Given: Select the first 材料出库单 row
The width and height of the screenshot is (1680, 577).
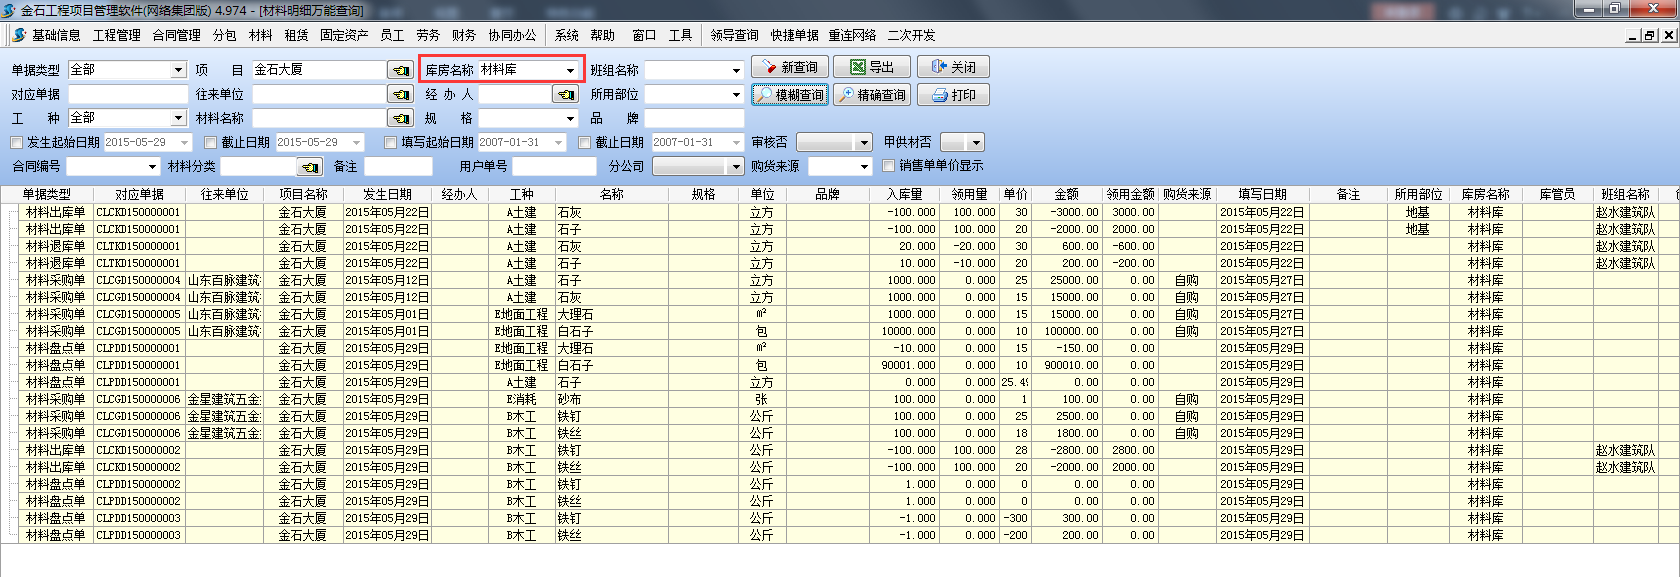Looking at the screenshot, I should coord(55,212).
